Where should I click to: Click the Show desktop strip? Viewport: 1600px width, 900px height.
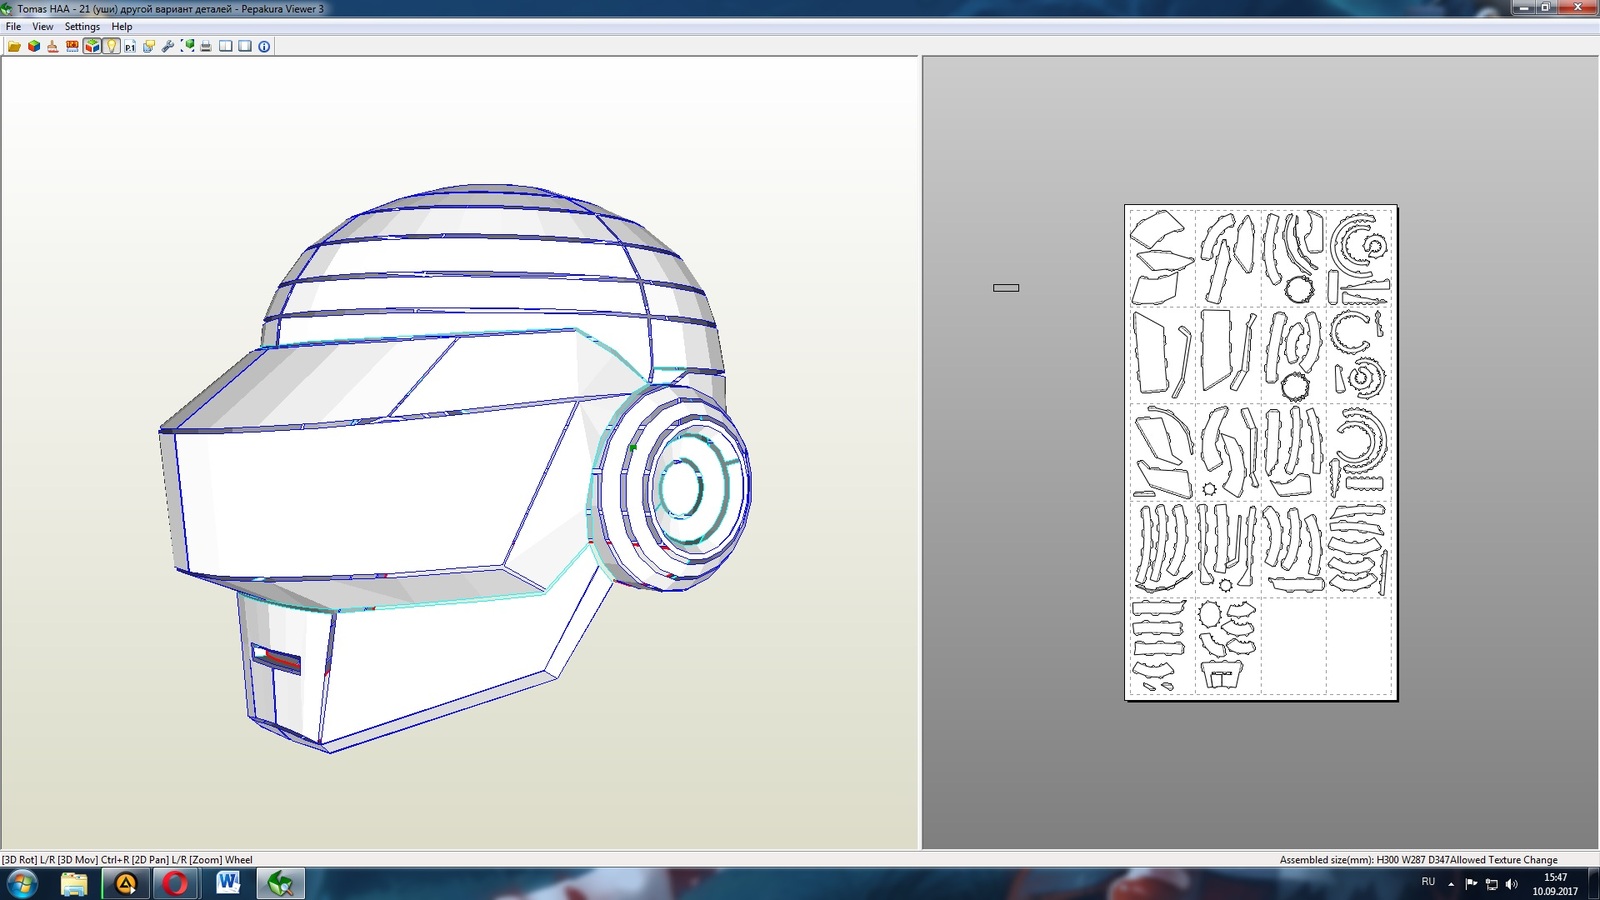[x=1593, y=884]
